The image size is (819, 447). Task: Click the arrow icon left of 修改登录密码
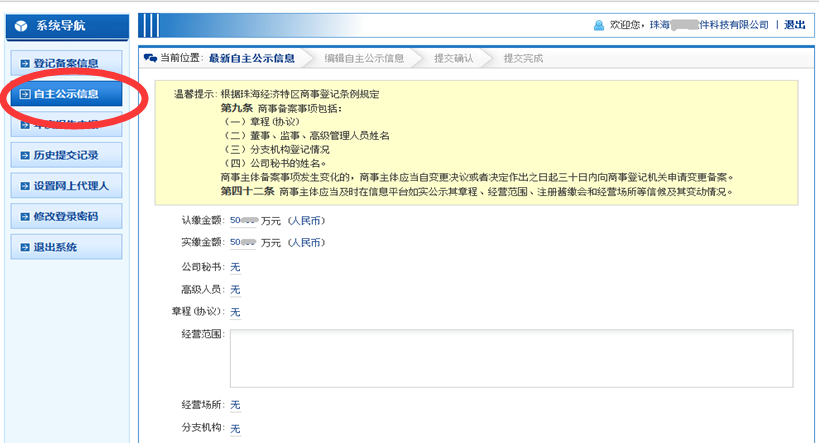coord(25,217)
